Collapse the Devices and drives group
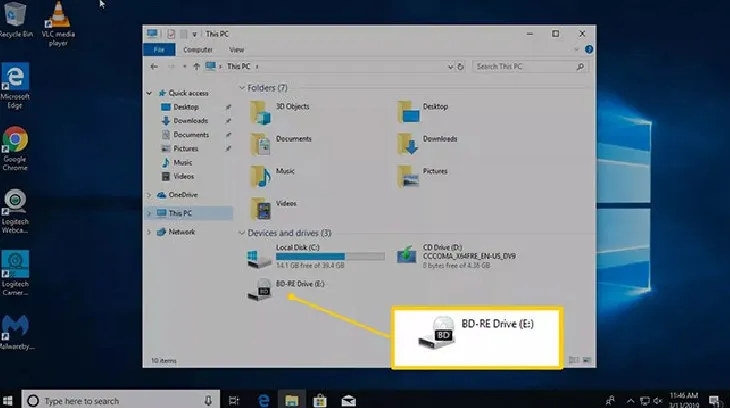Image resolution: width=730 pixels, height=408 pixels. pyautogui.click(x=242, y=233)
